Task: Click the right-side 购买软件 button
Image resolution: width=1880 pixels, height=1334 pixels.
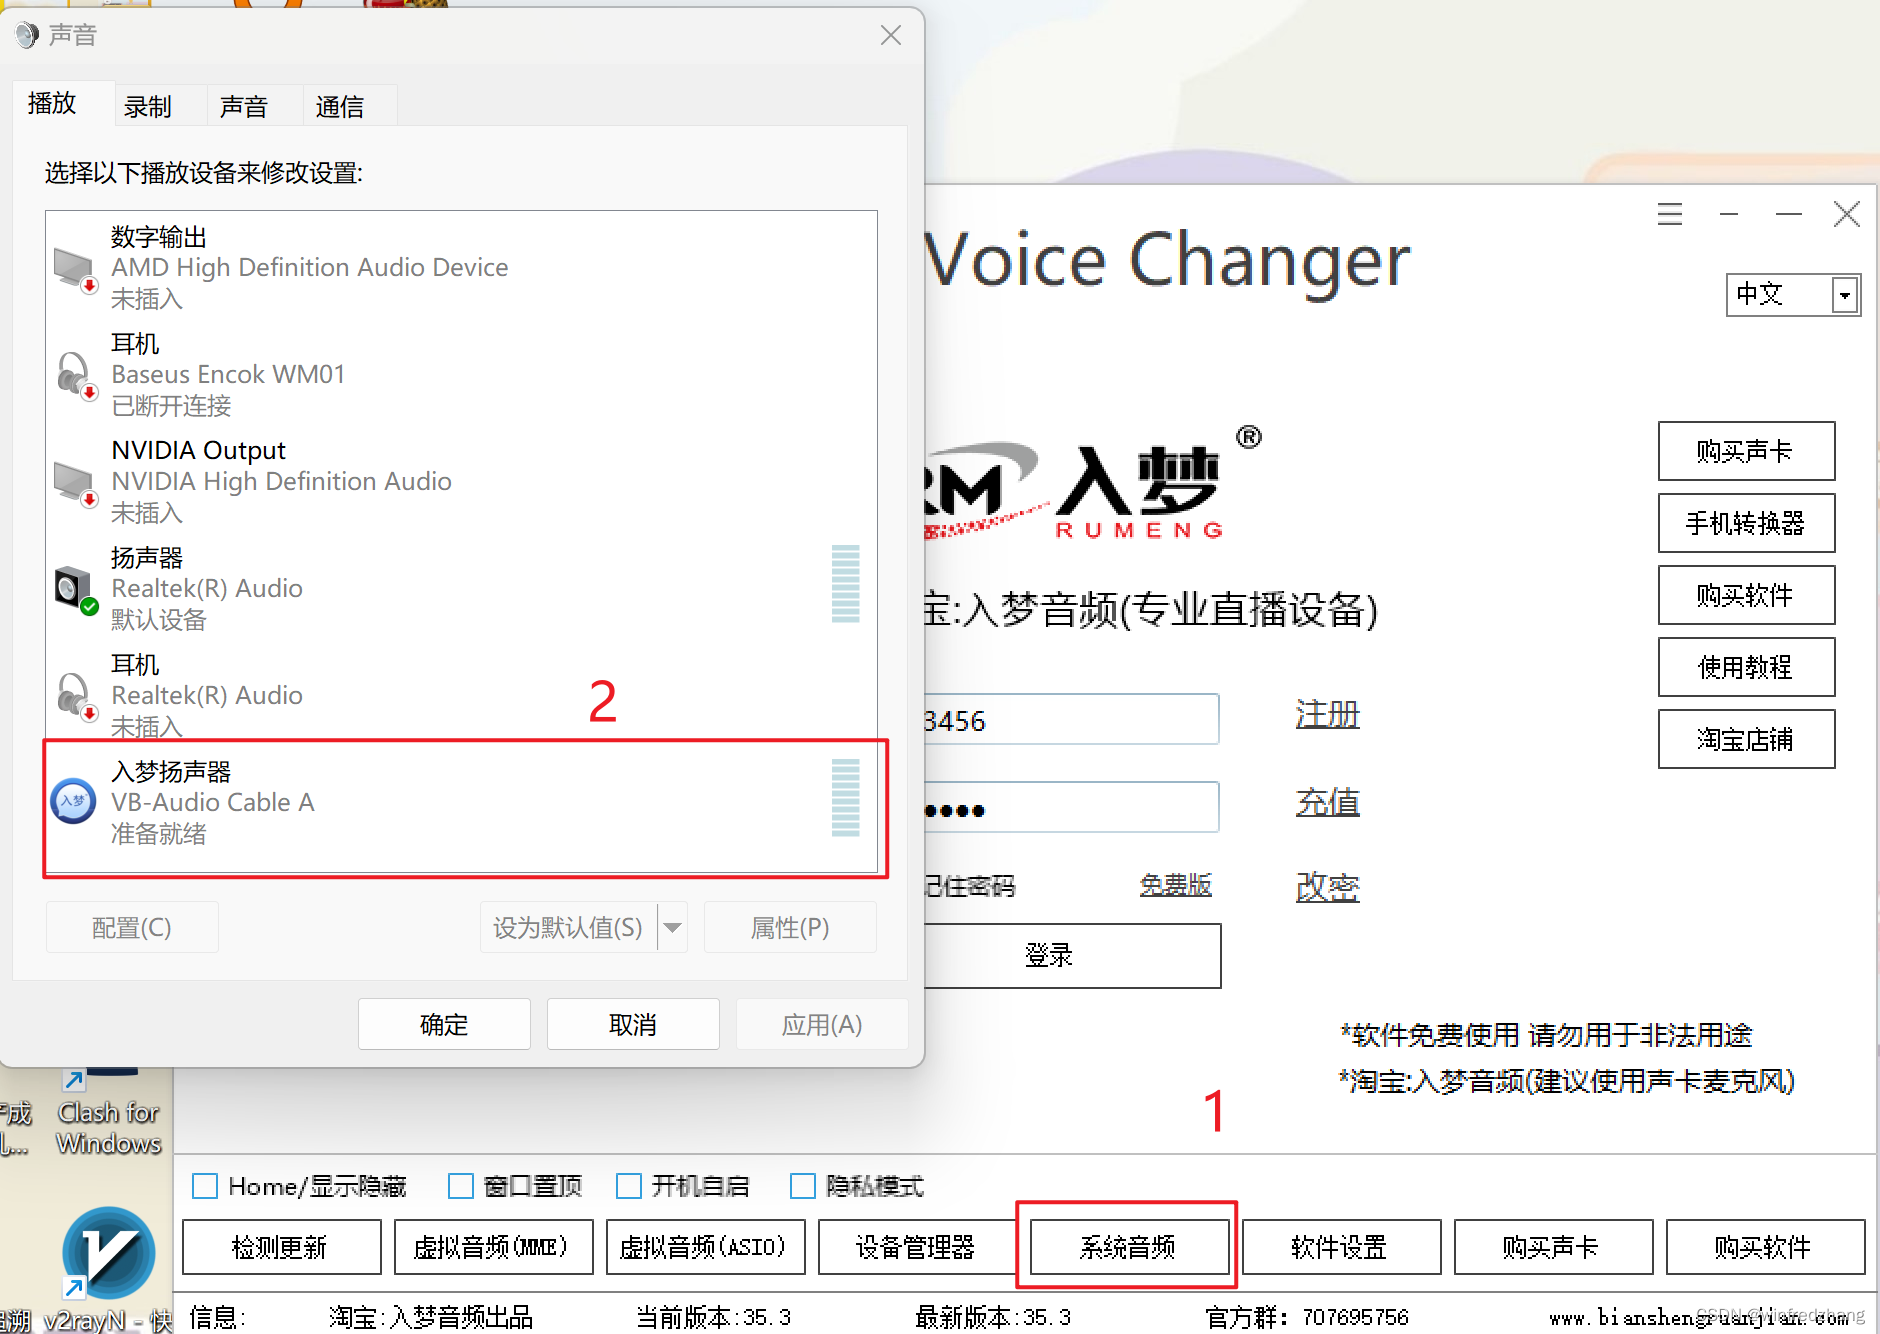Action: (1746, 595)
